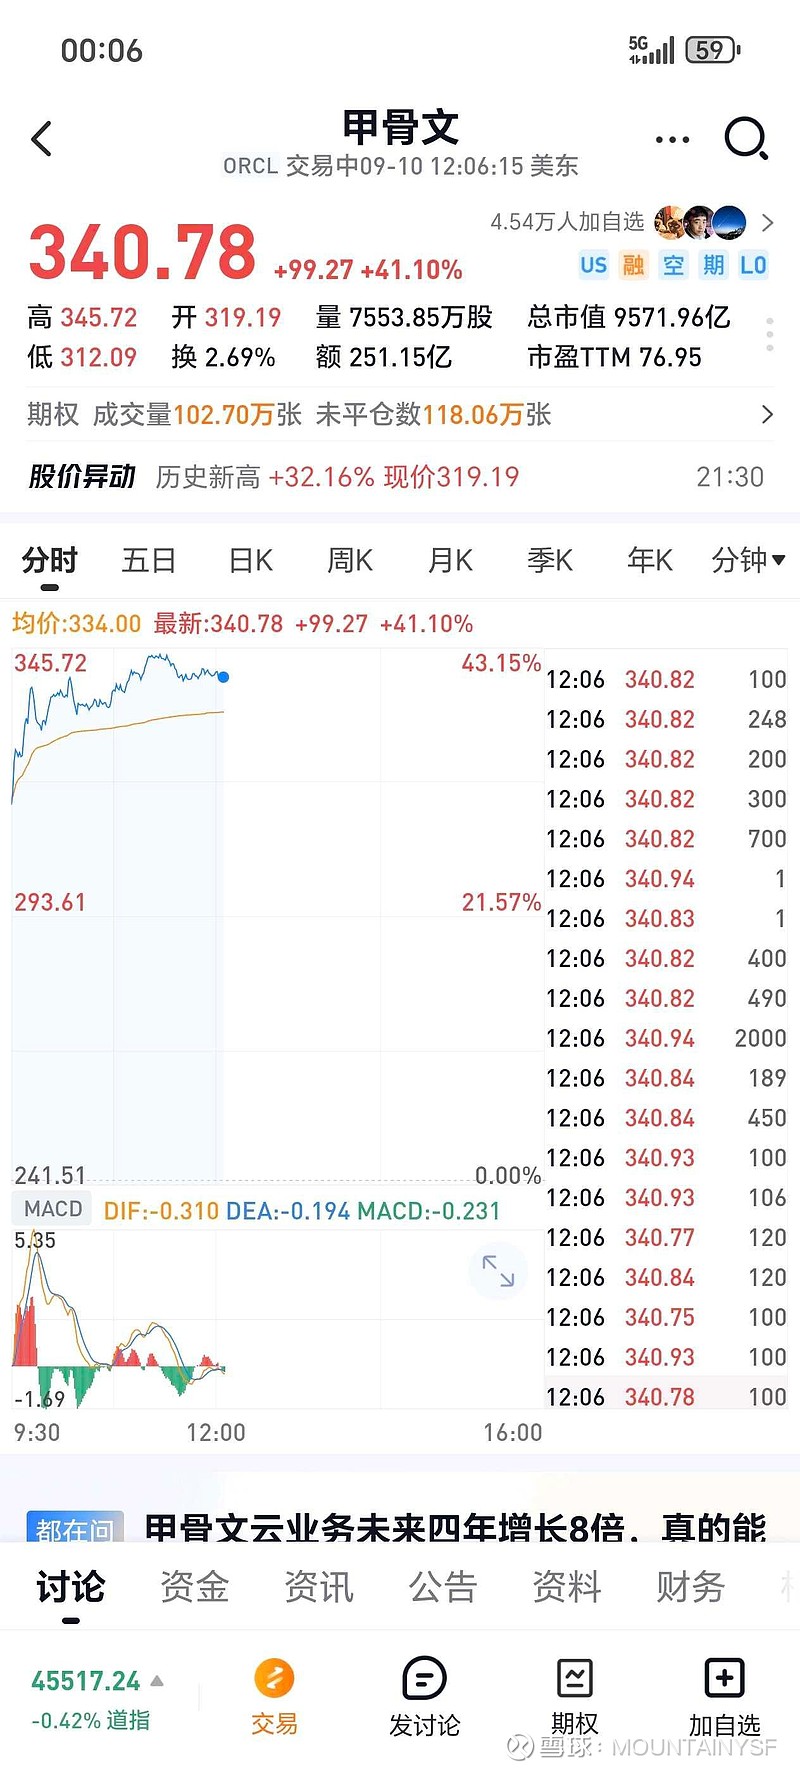This screenshot has width=800, height=1772.
Task: Open the search magnifier icon
Action: [745, 139]
